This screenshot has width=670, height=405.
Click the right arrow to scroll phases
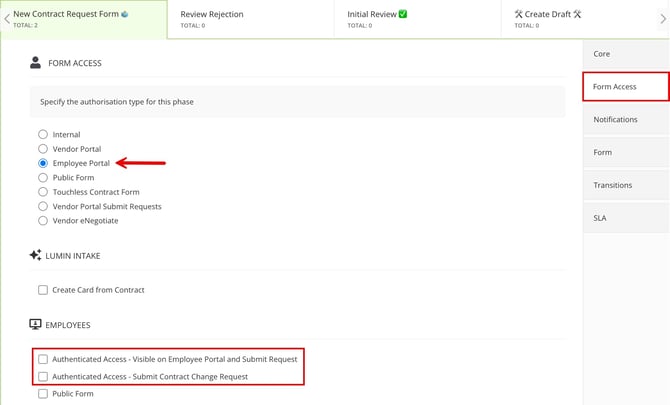coord(662,19)
